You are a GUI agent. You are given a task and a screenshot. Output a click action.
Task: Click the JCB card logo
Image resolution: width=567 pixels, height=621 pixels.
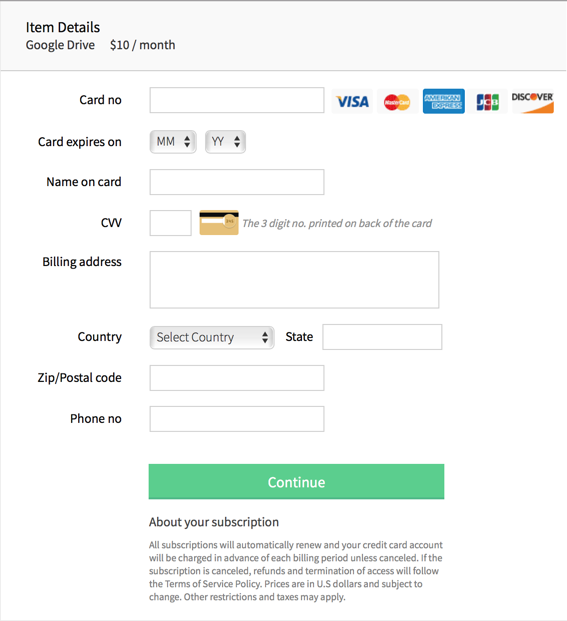pos(487,101)
